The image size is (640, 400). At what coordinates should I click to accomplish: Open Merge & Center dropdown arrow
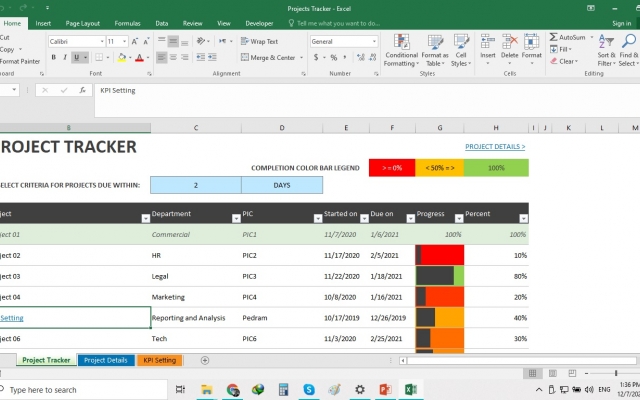(x=302, y=58)
